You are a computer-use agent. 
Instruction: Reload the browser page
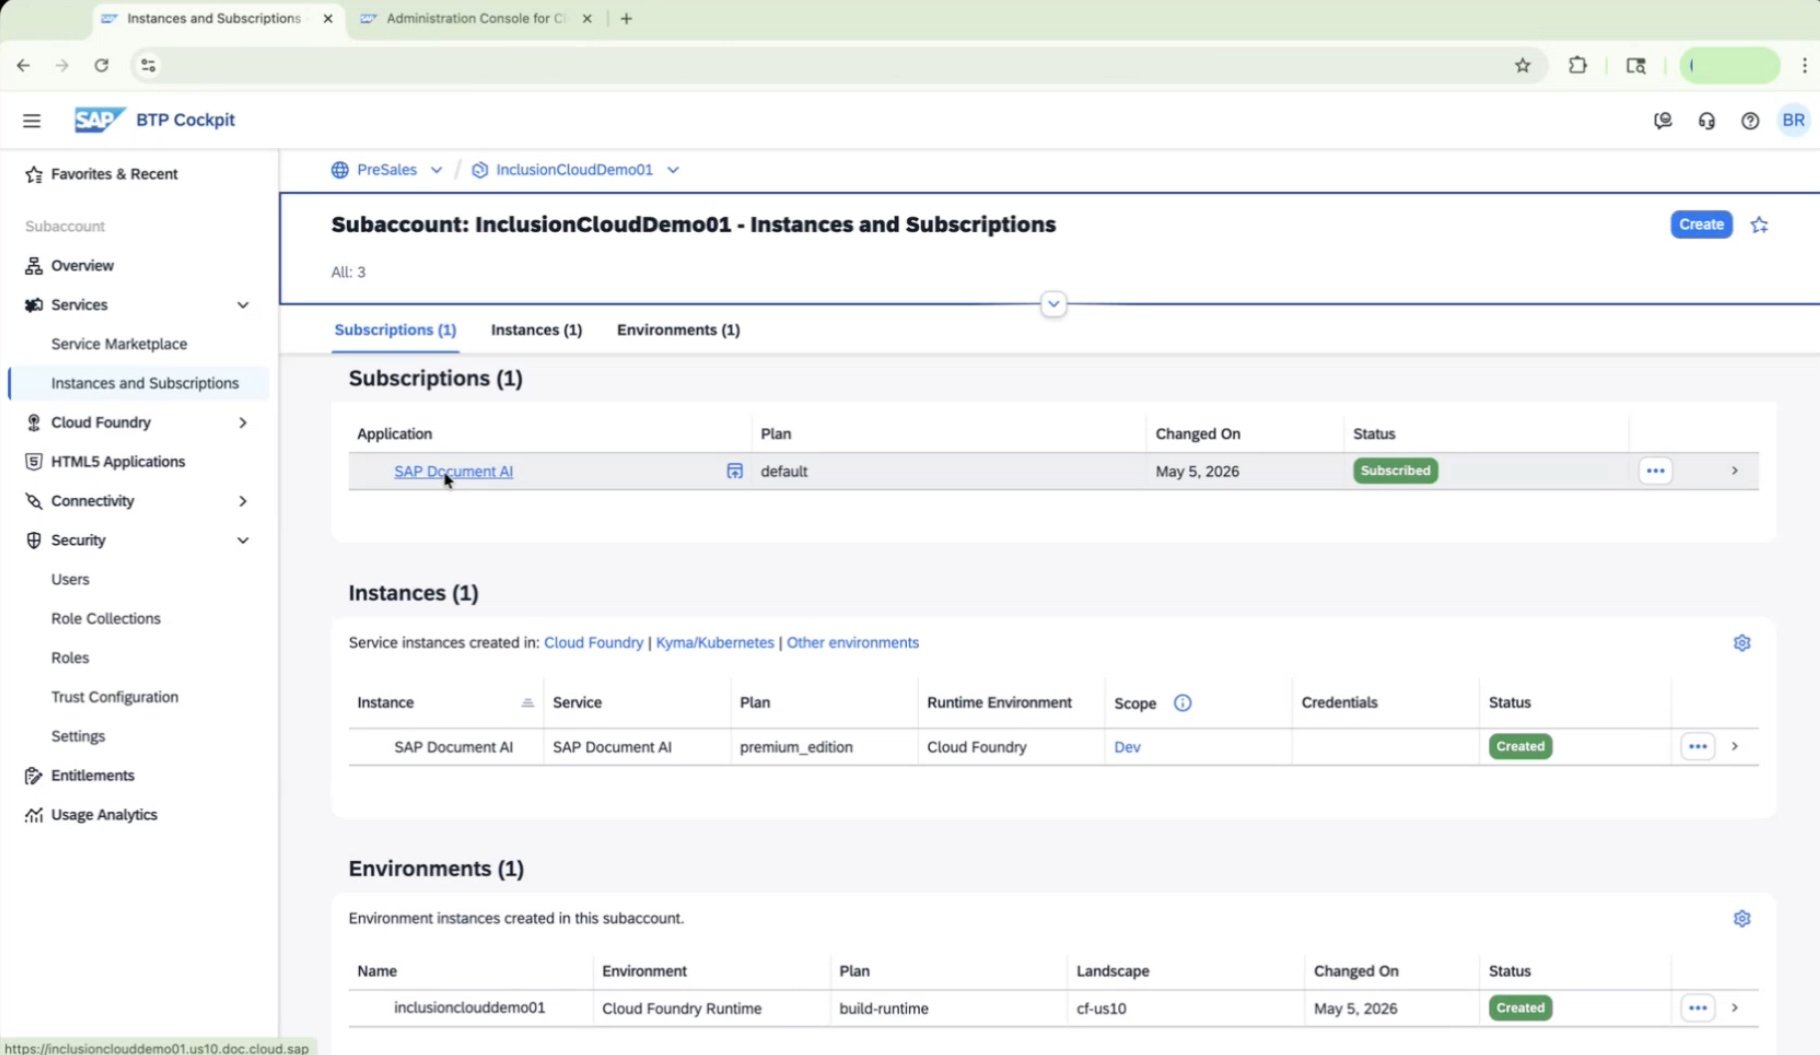tap(101, 66)
